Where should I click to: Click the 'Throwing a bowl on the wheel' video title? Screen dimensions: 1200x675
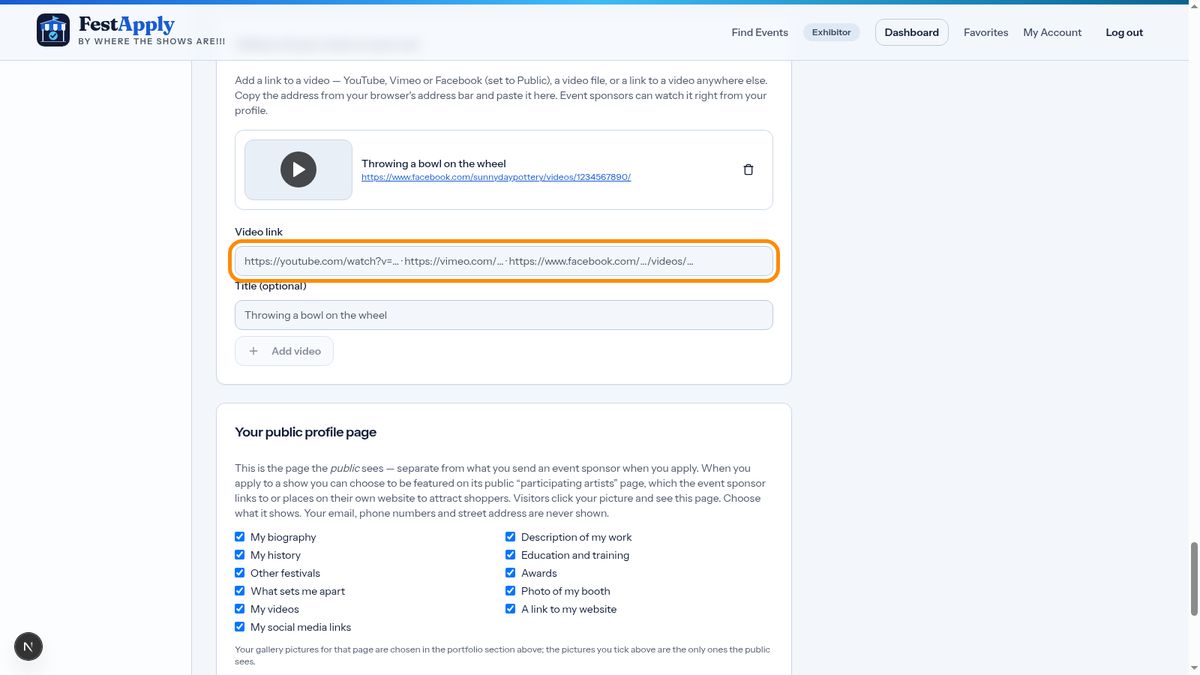(x=434, y=163)
